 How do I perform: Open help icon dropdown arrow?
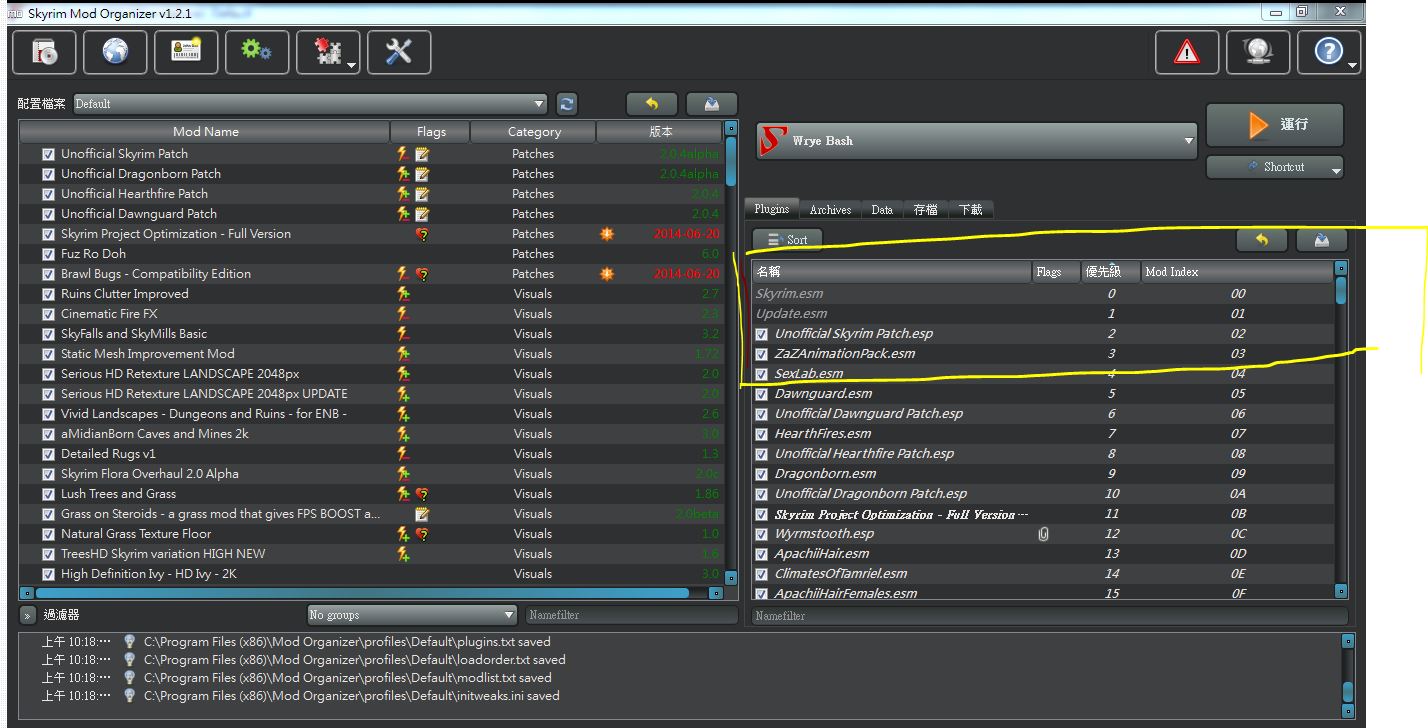pos(1352,67)
